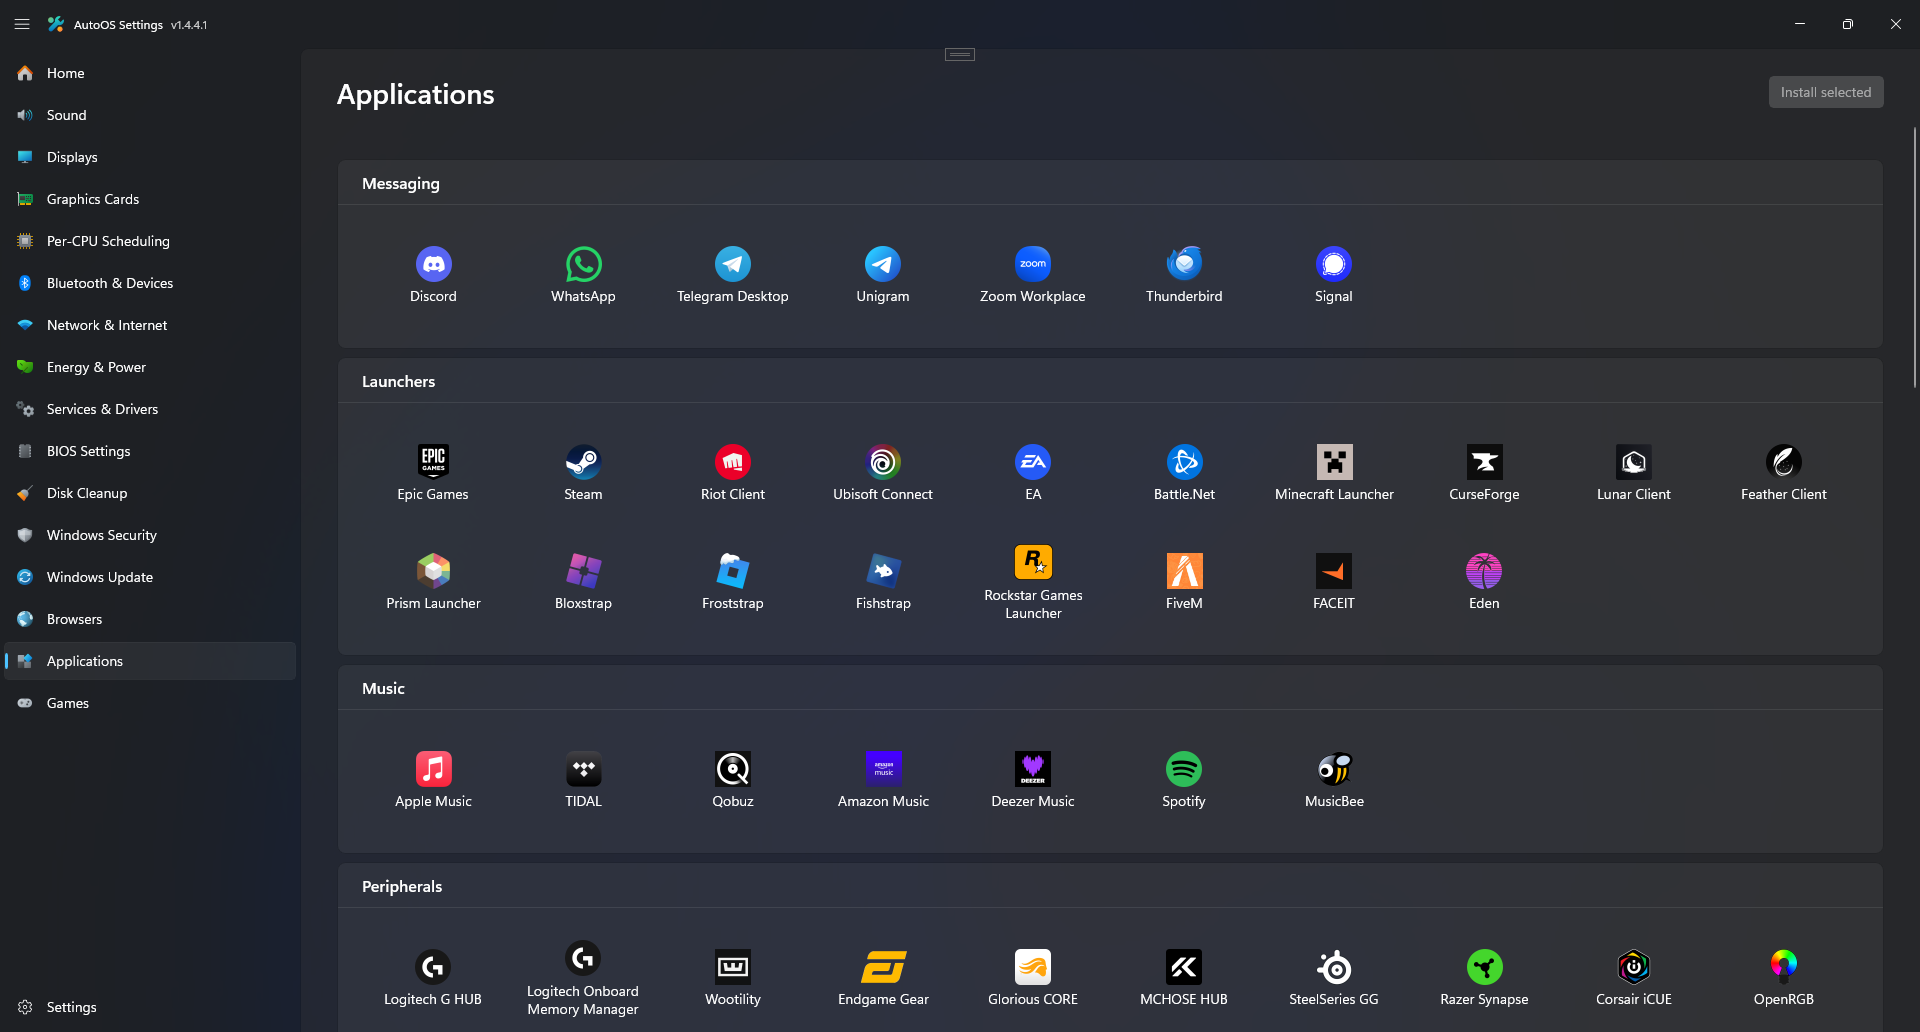
Task: Go to Sound settings
Action: click(150, 115)
